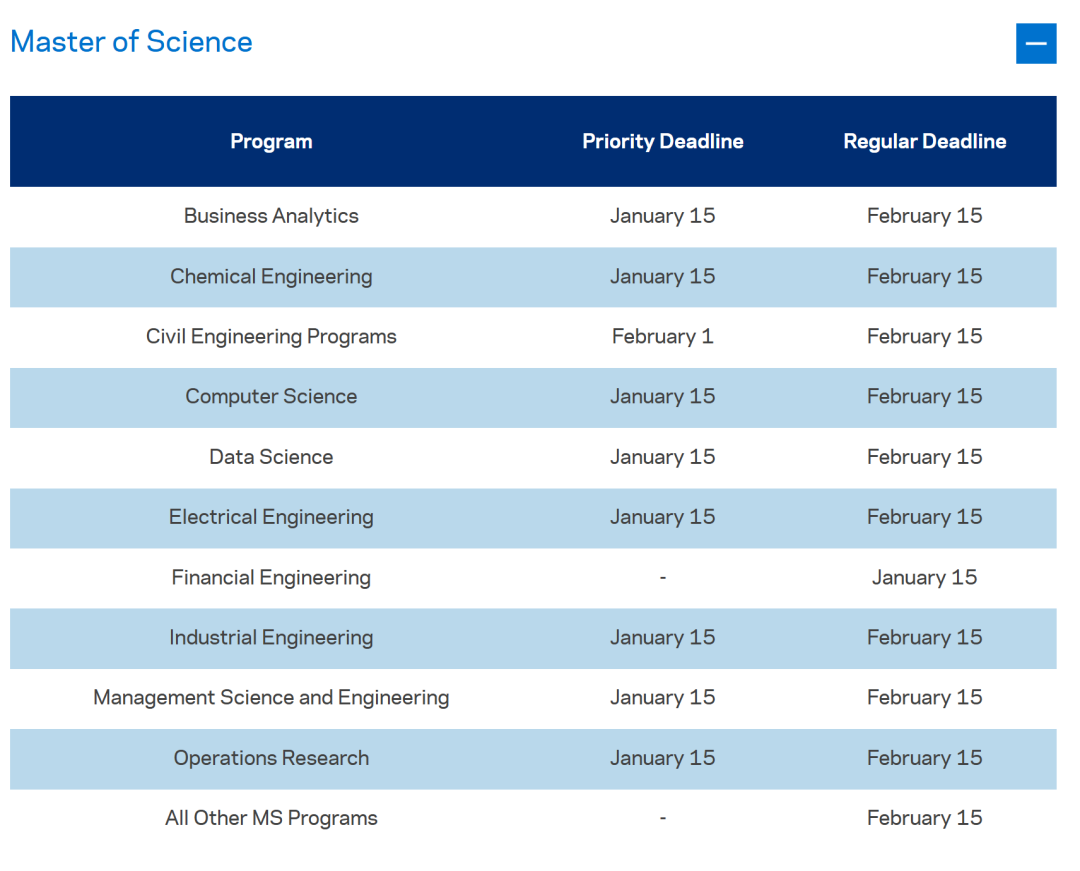The image size is (1080, 871).
Task: Collapse the Master of Science section
Action: pos(1036,43)
